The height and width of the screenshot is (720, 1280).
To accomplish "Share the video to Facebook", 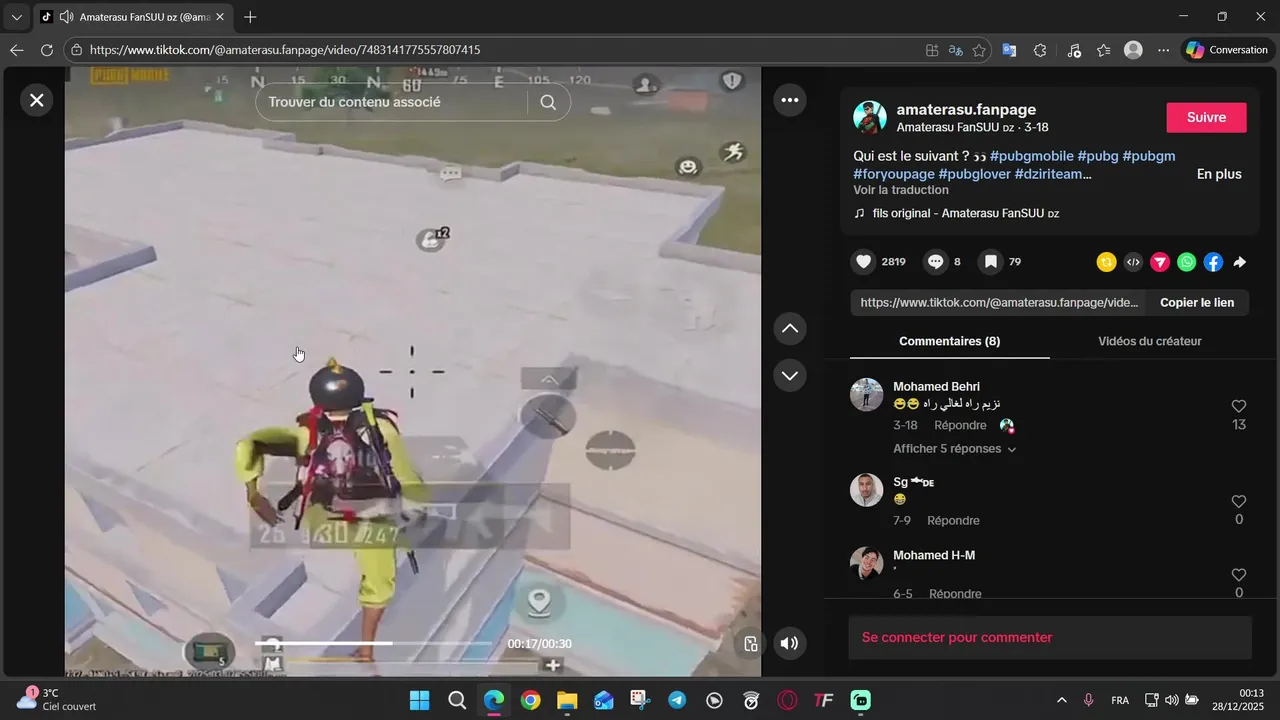I will (1213, 262).
